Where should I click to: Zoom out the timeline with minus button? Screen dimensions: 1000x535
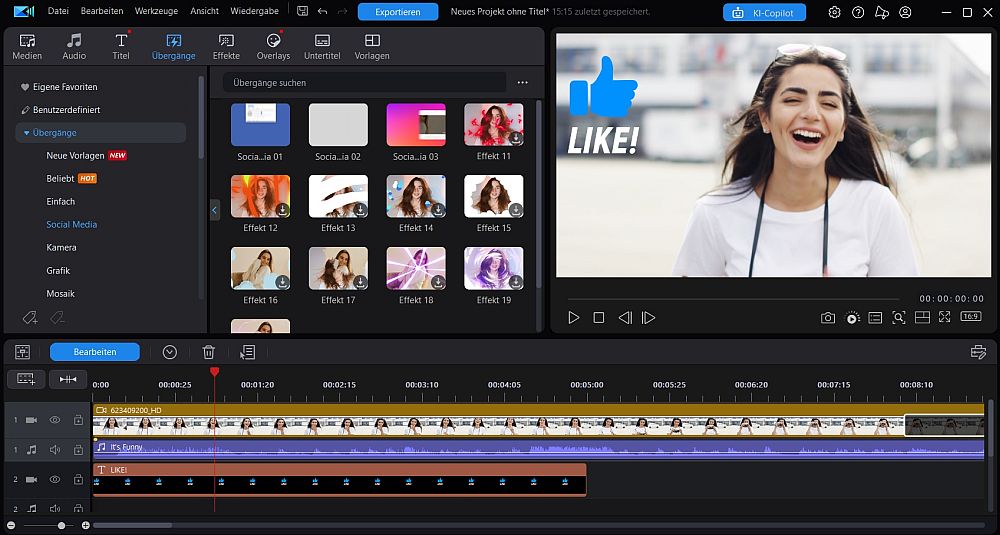(x=11, y=525)
